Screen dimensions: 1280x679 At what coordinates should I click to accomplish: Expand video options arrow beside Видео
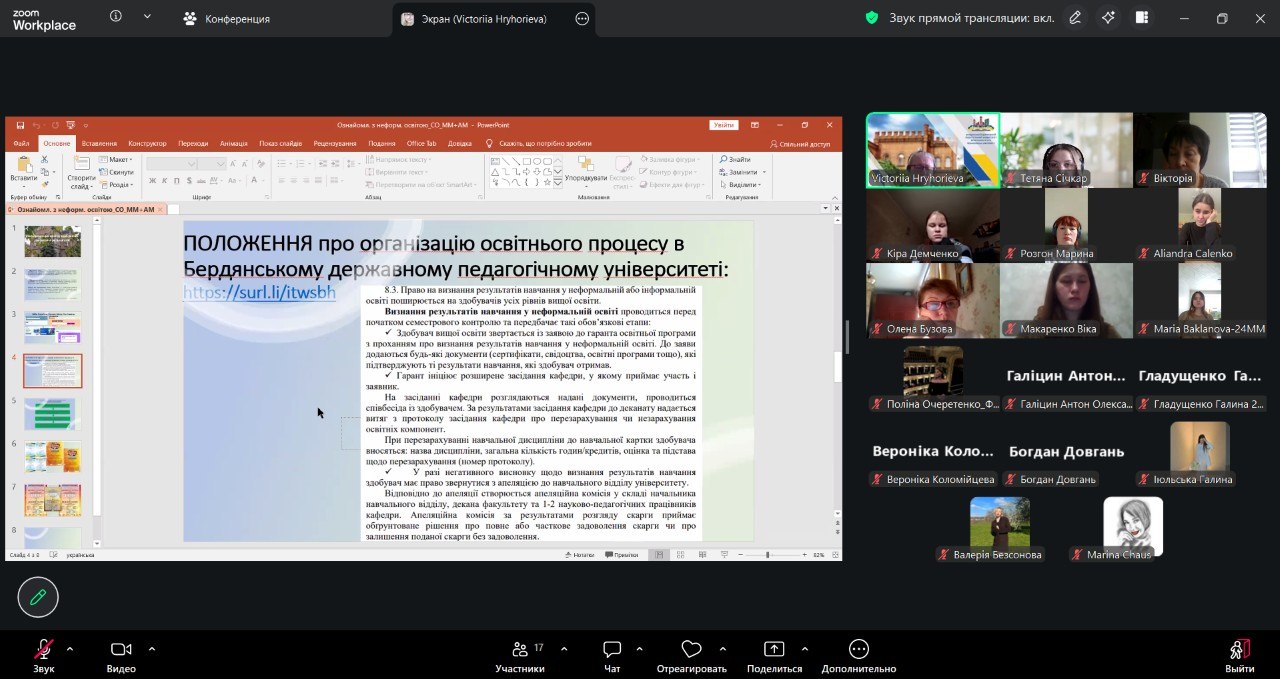(152, 648)
